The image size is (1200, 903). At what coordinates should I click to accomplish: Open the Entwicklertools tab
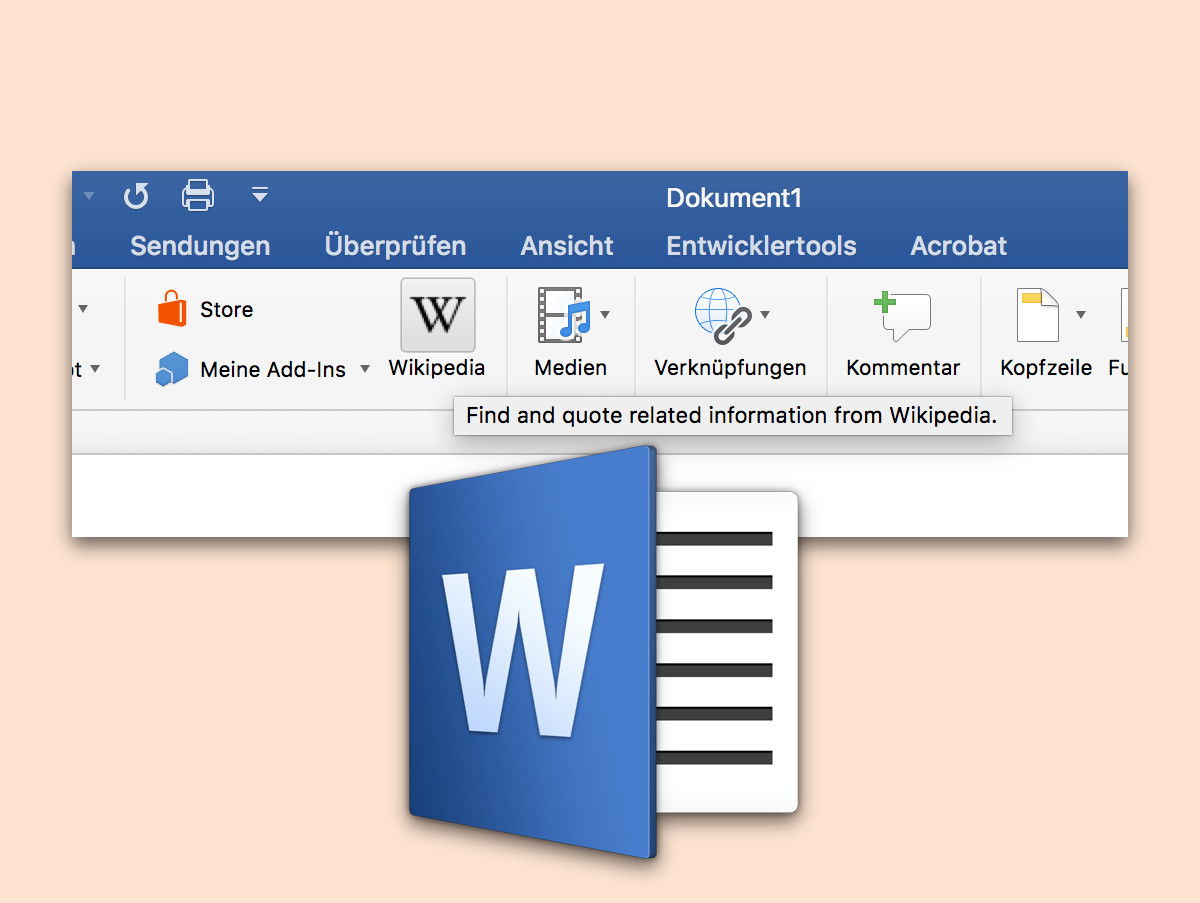coord(761,246)
